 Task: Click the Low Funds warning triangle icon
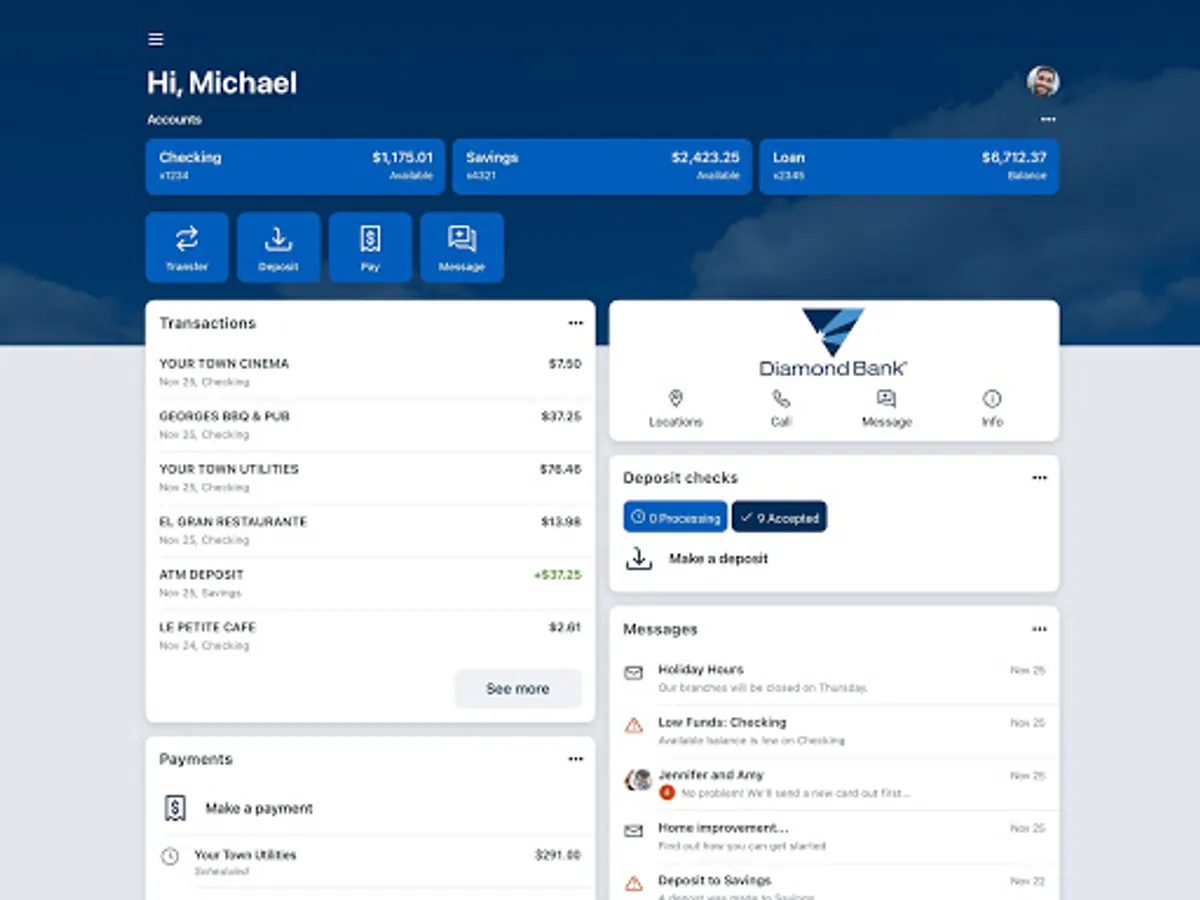634,725
